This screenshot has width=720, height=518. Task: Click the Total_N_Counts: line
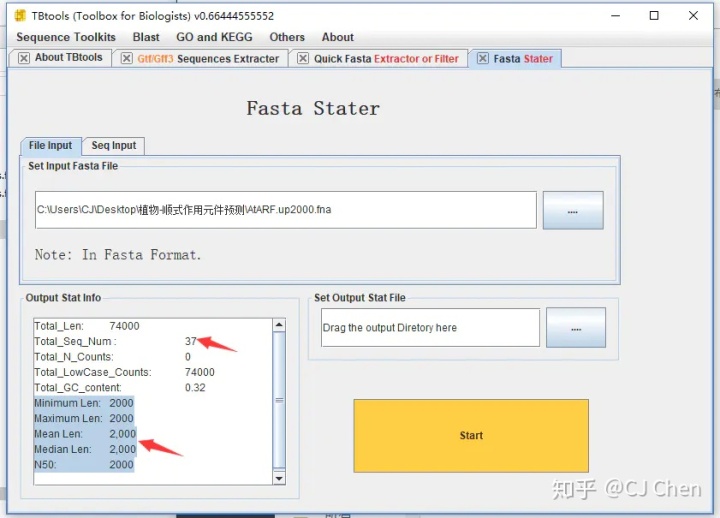click(112, 357)
